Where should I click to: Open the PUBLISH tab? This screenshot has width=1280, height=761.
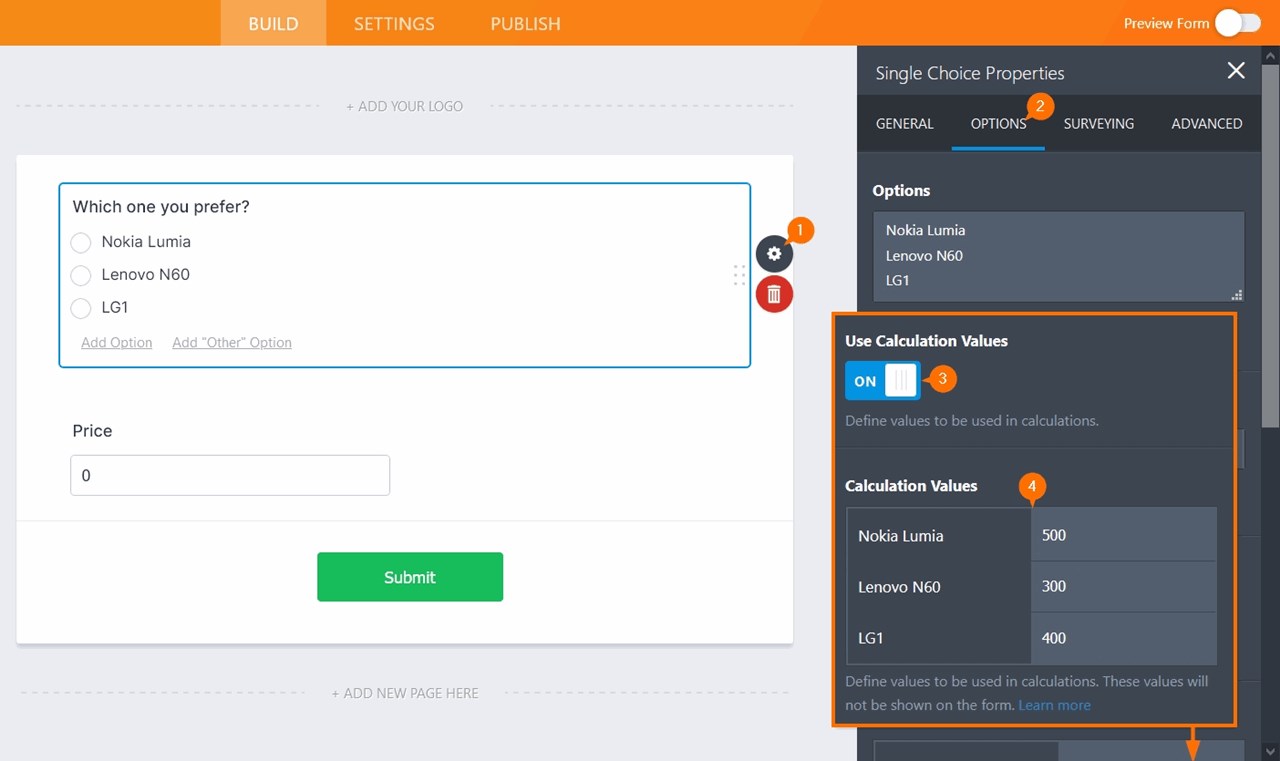click(525, 23)
